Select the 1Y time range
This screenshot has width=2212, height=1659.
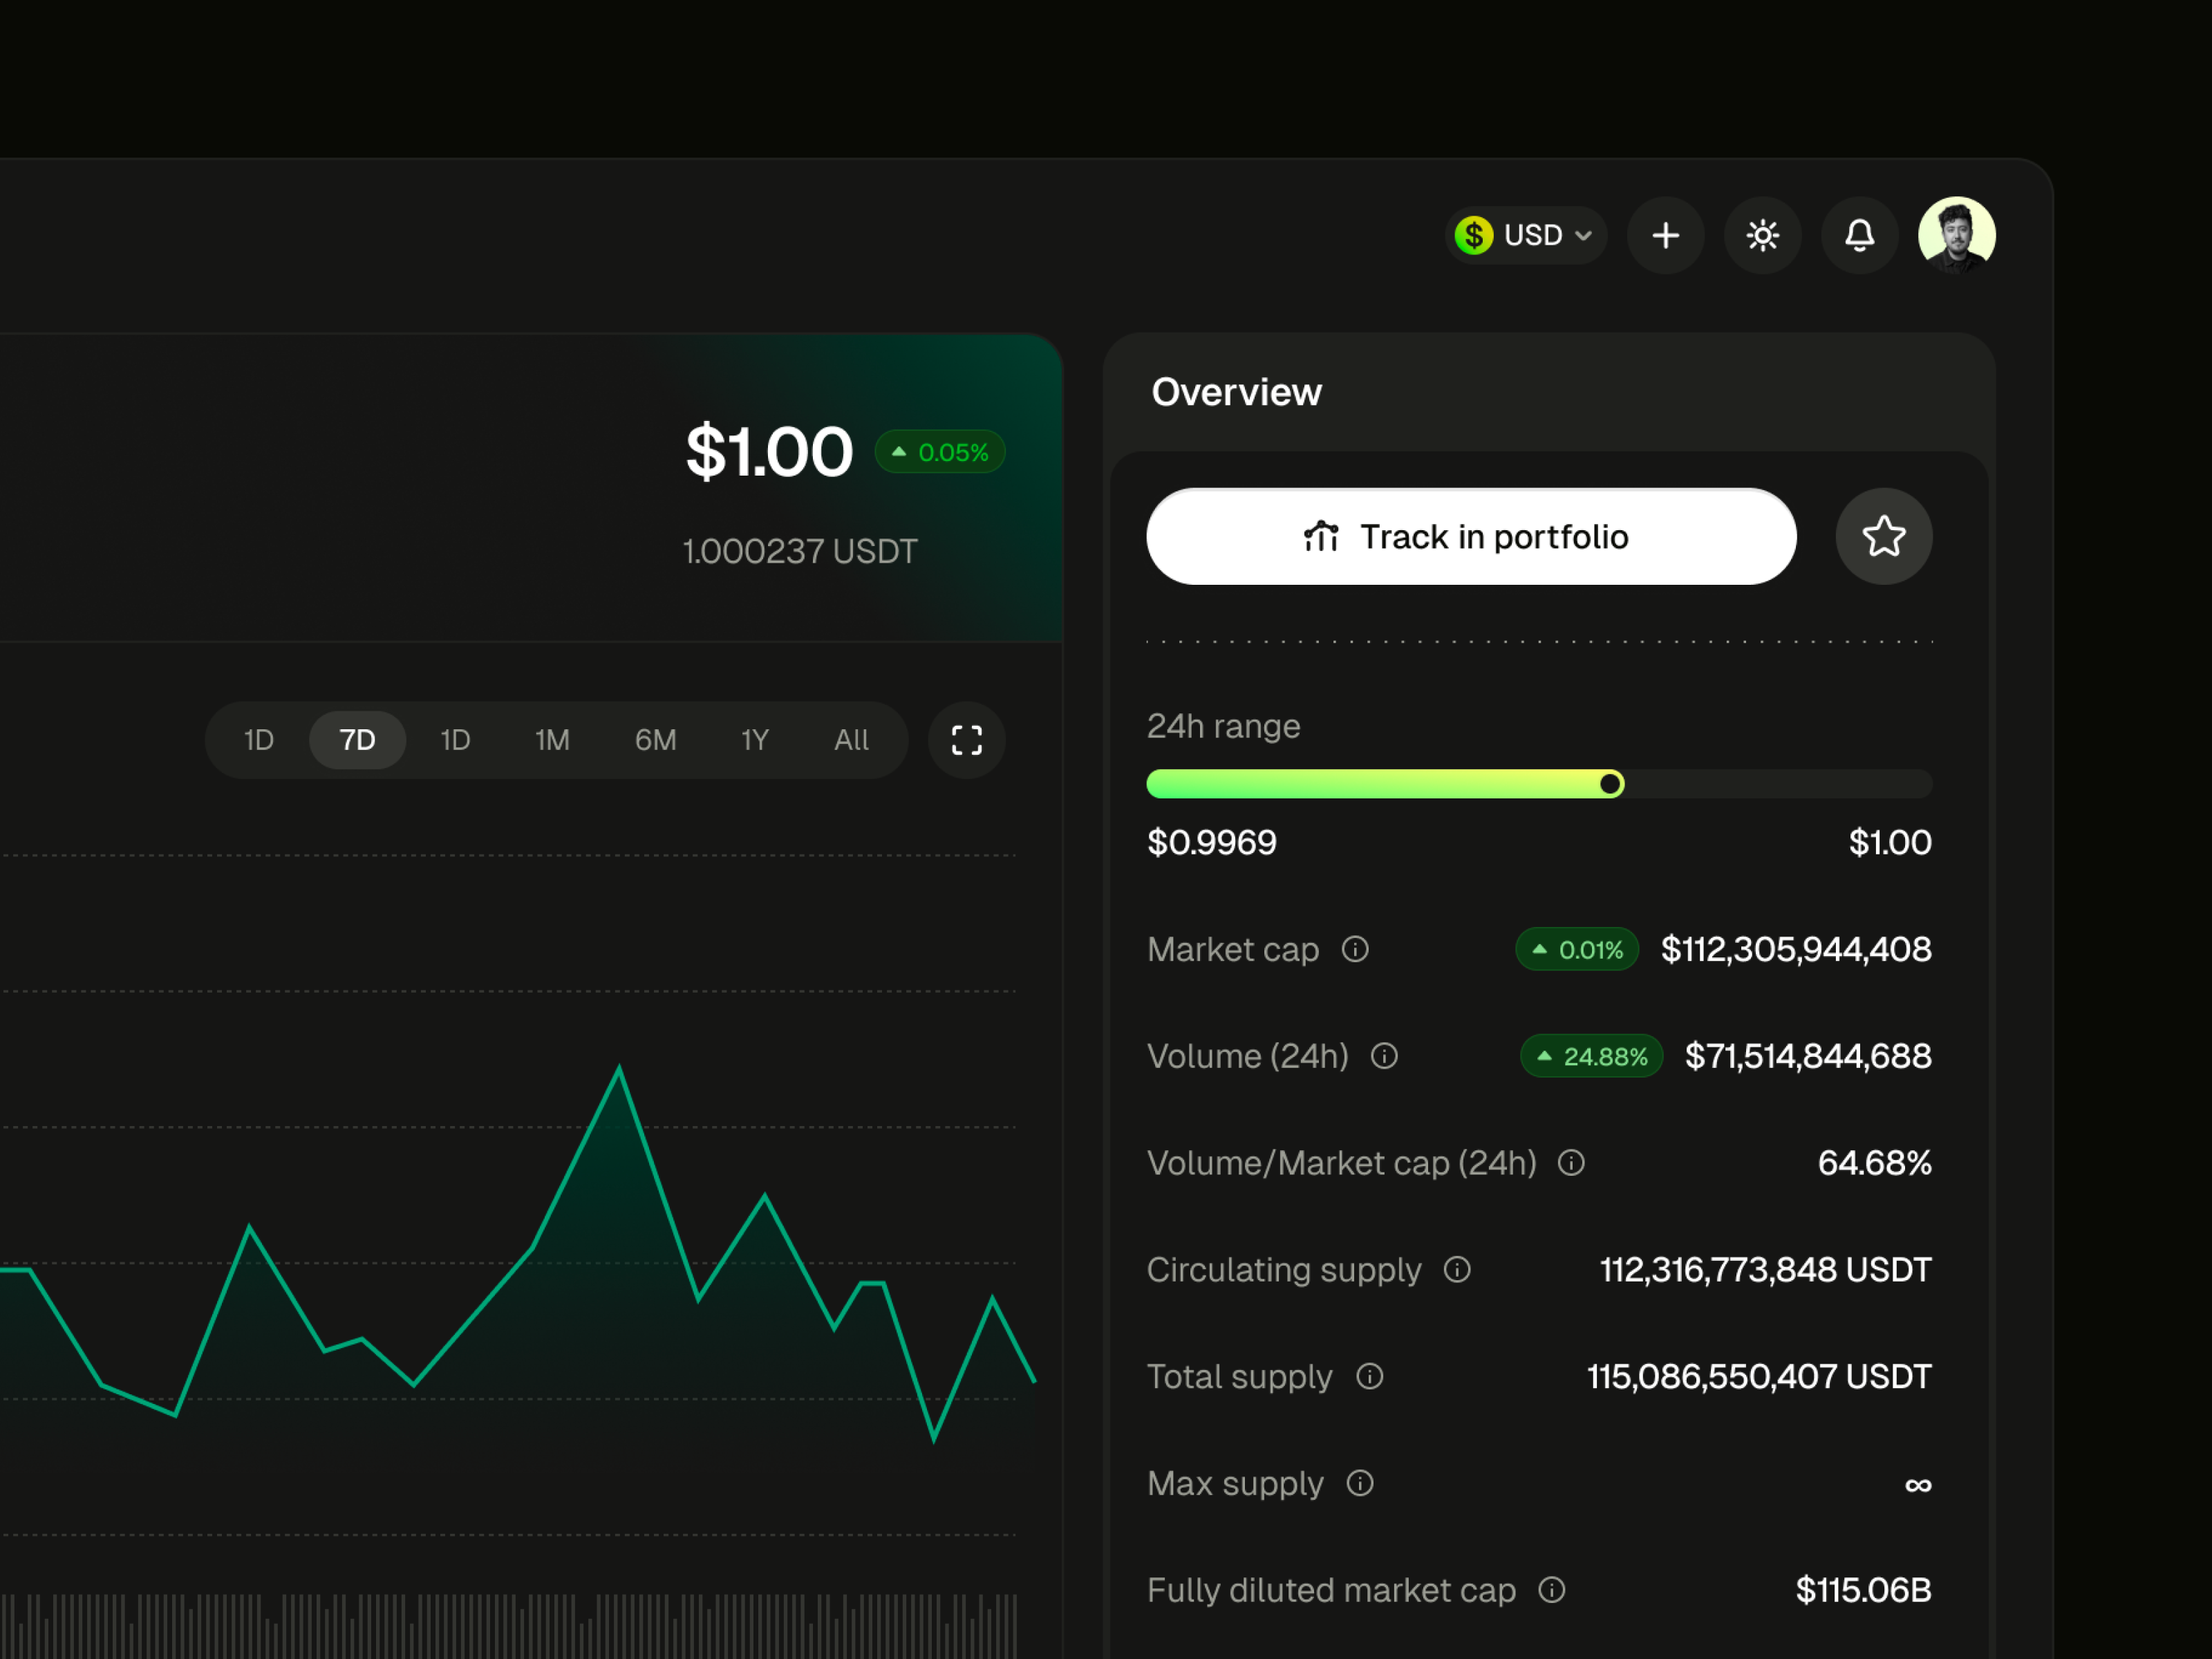click(x=754, y=740)
